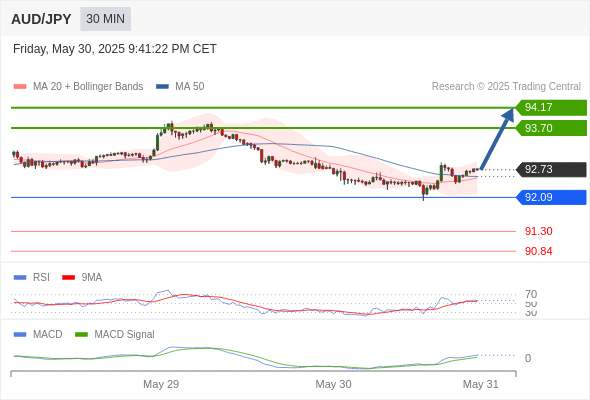Viewport: 590px width, 400px height.
Task: Click the May 31 date marker
Action: point(481,384)
